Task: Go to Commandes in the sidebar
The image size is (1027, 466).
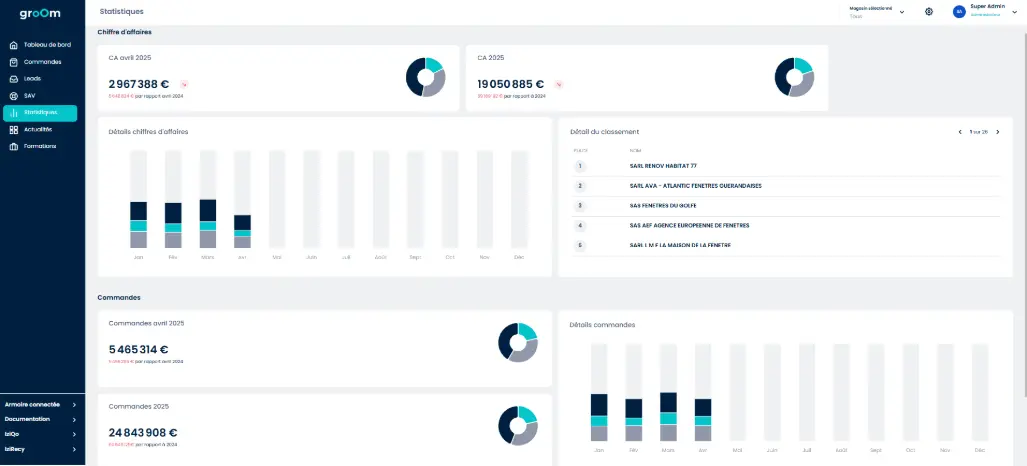Action: [x=42, y=62]
